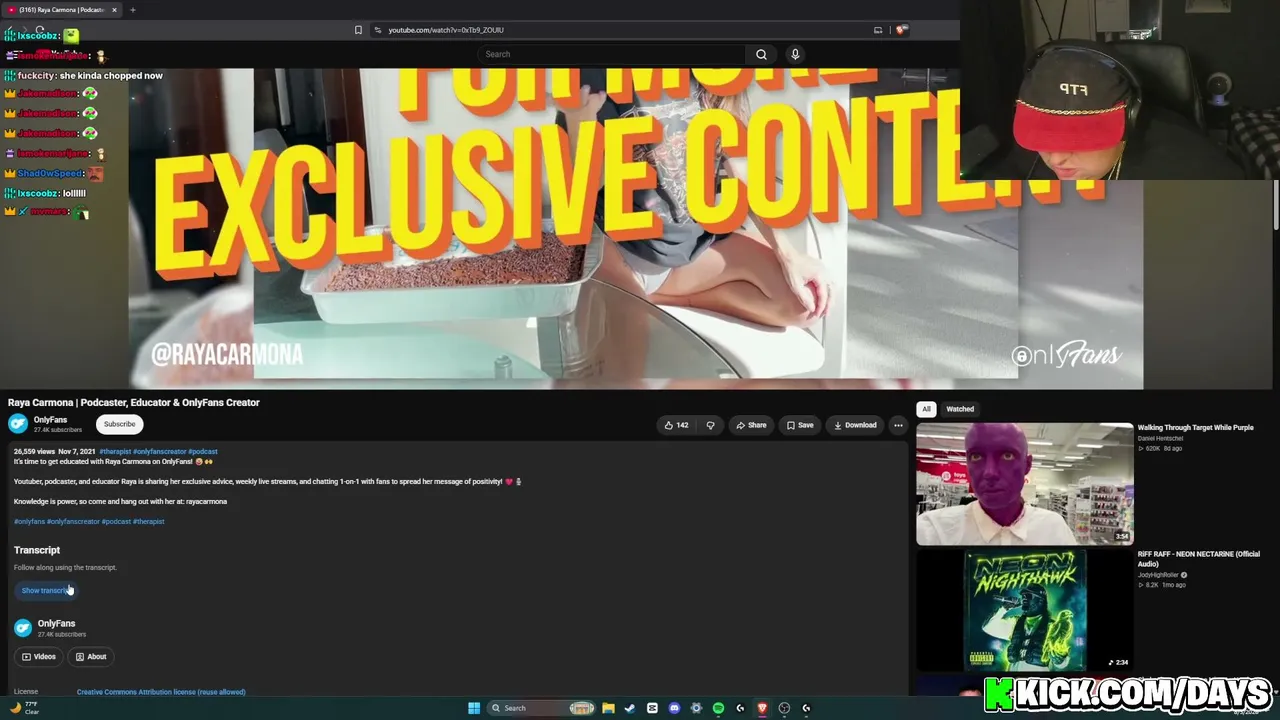The height and width of the screenshot is (720, 1280).
Task: Click the channel name OnlyFans under Transcript
Action: pyautogui.click(x=56, y=623)
